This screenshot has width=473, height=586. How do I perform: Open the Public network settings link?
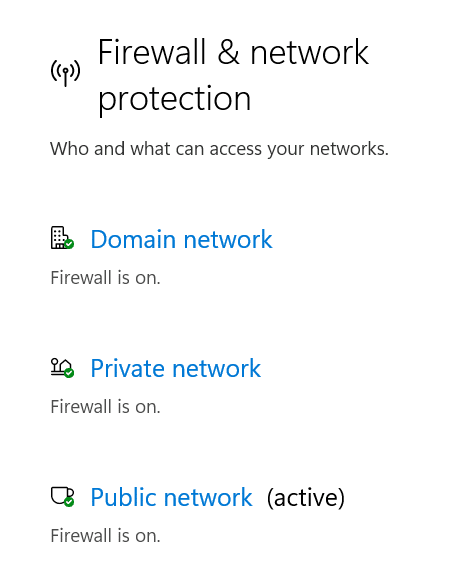(171, 497)
